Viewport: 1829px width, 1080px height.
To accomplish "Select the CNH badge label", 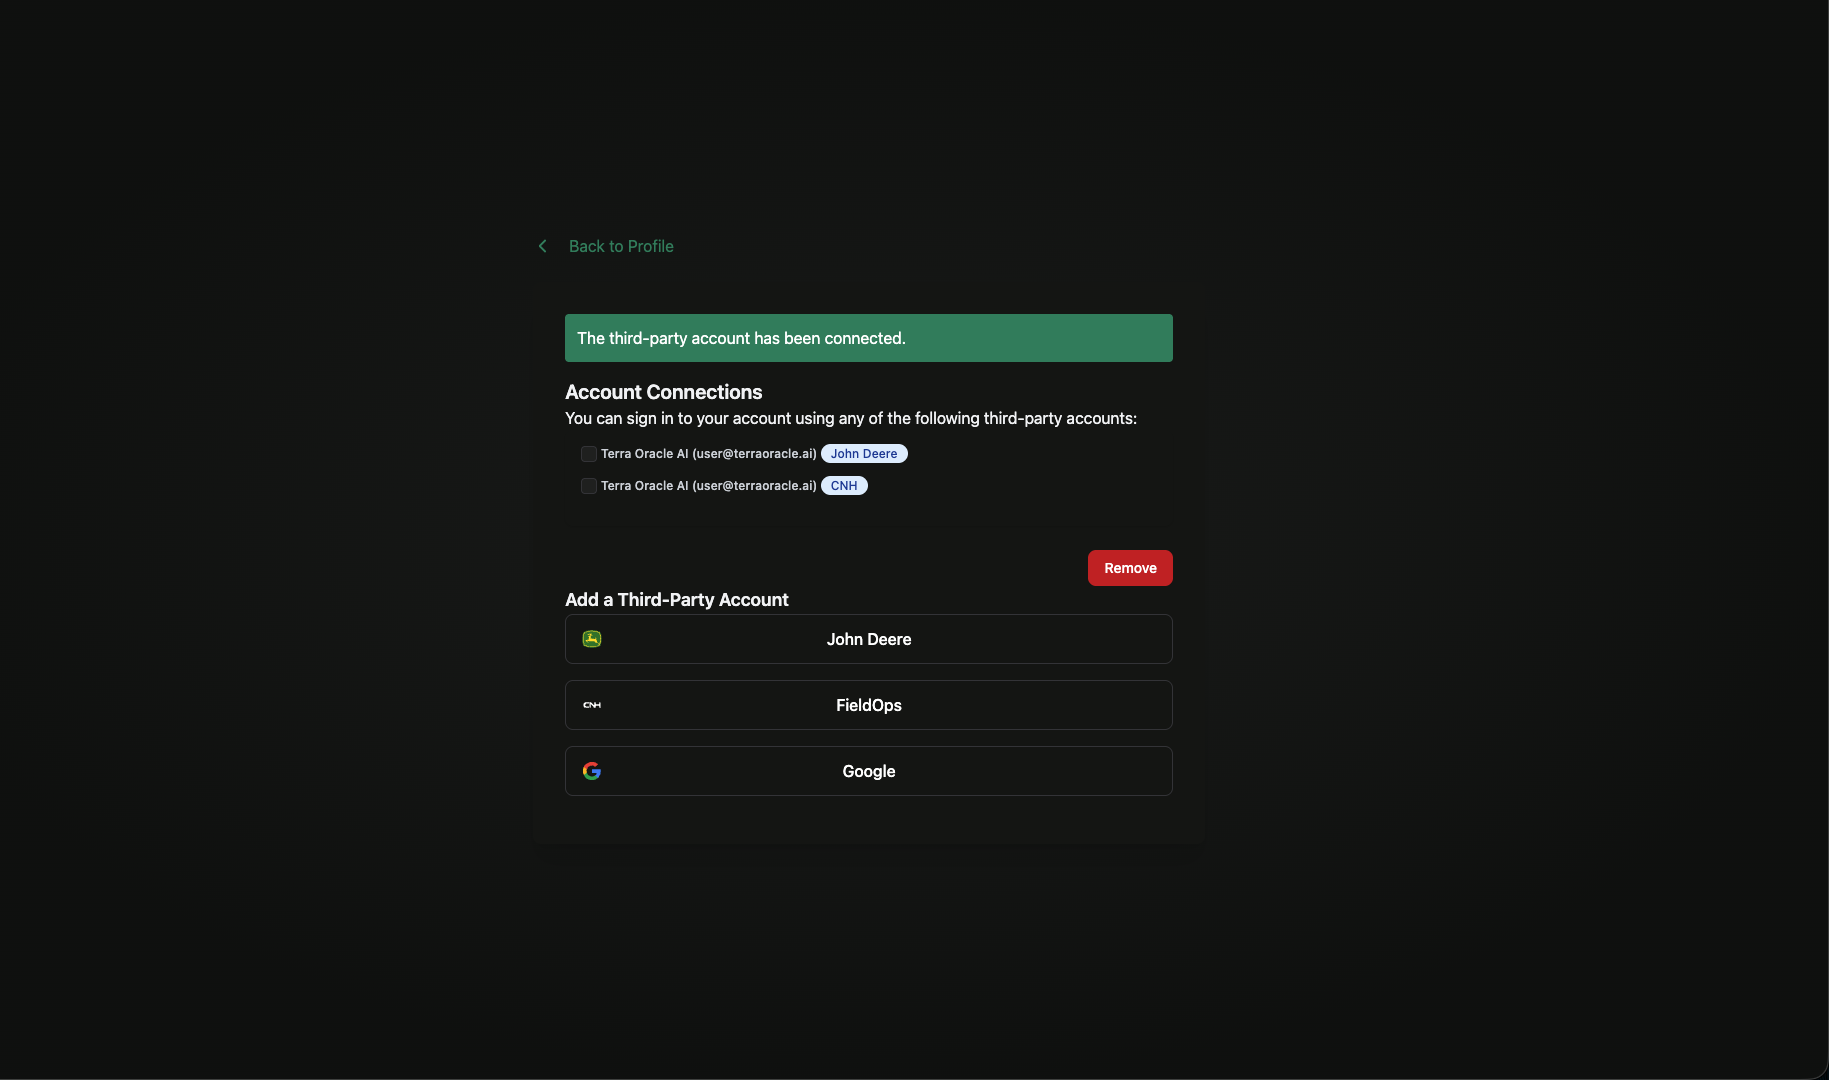I will pos(843,485).
